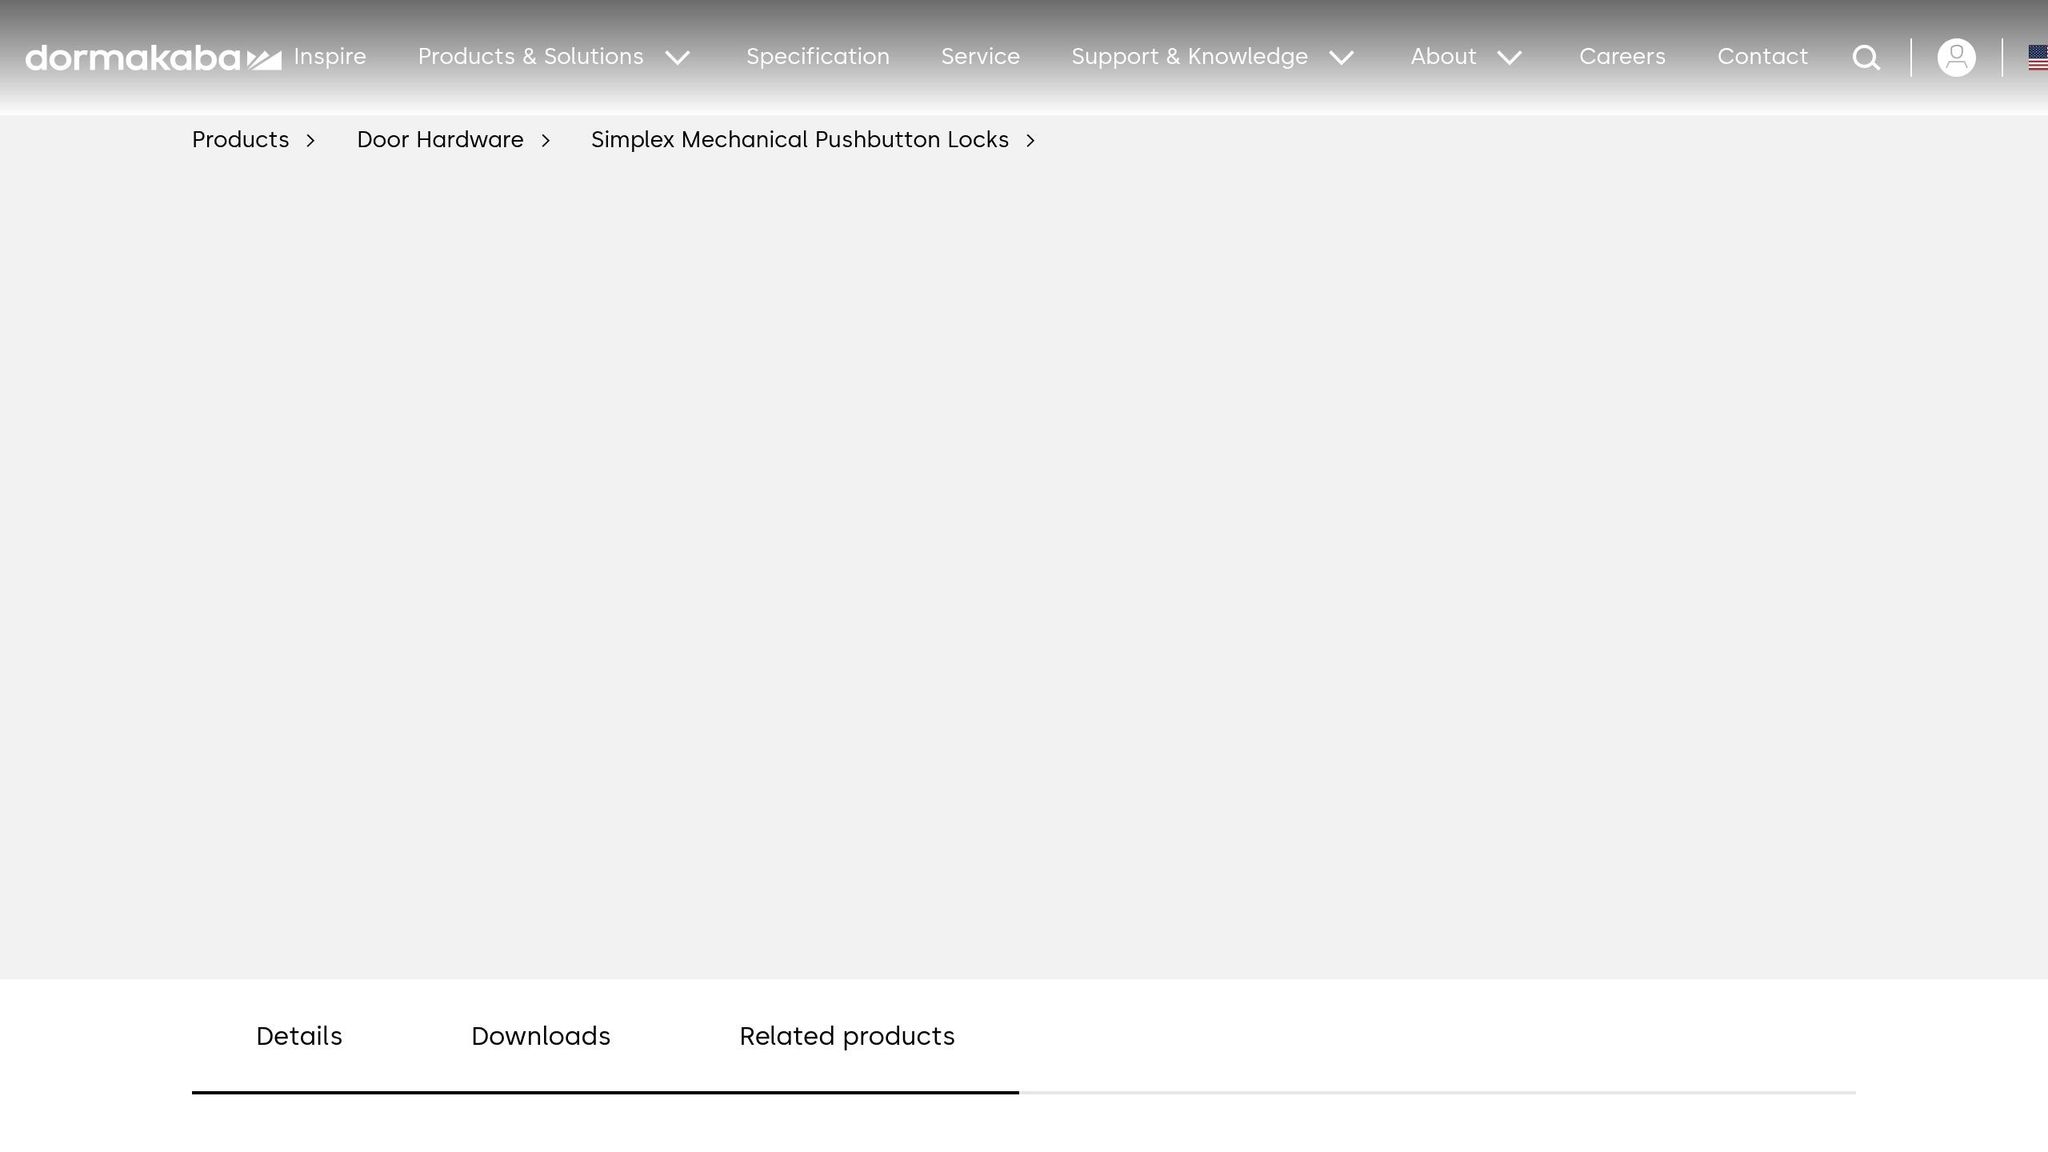
Task: Go to the Service page
Action: coord(980,57)
